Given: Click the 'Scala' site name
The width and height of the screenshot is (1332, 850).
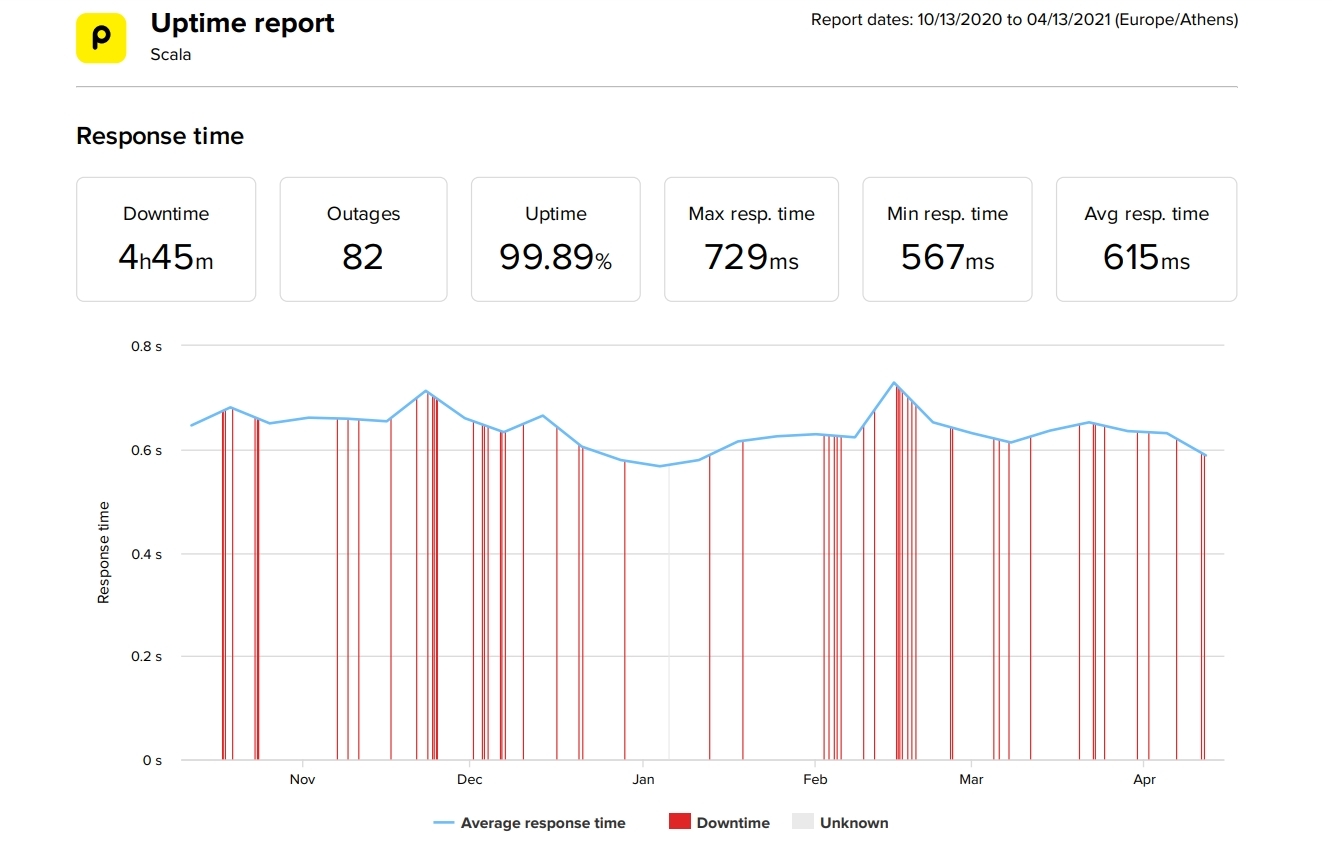Looking at the screenshot, I should pos(171,55).
